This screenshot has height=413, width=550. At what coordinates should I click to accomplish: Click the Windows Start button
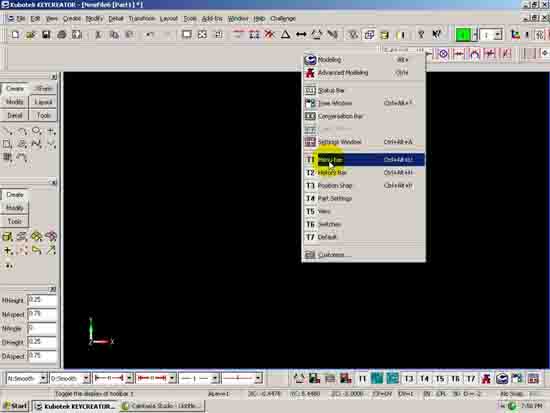(15, 406)
